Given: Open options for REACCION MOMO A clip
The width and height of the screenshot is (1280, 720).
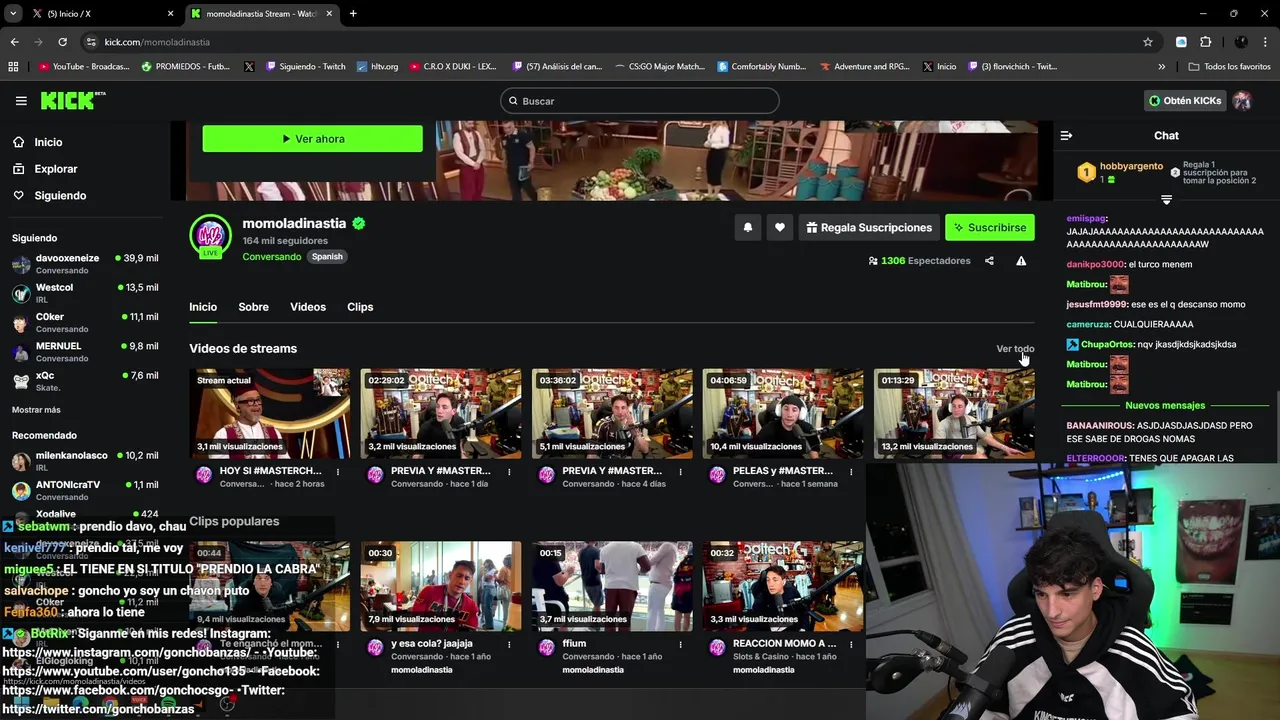Looking at the screenshot, I should click(851, 644).
